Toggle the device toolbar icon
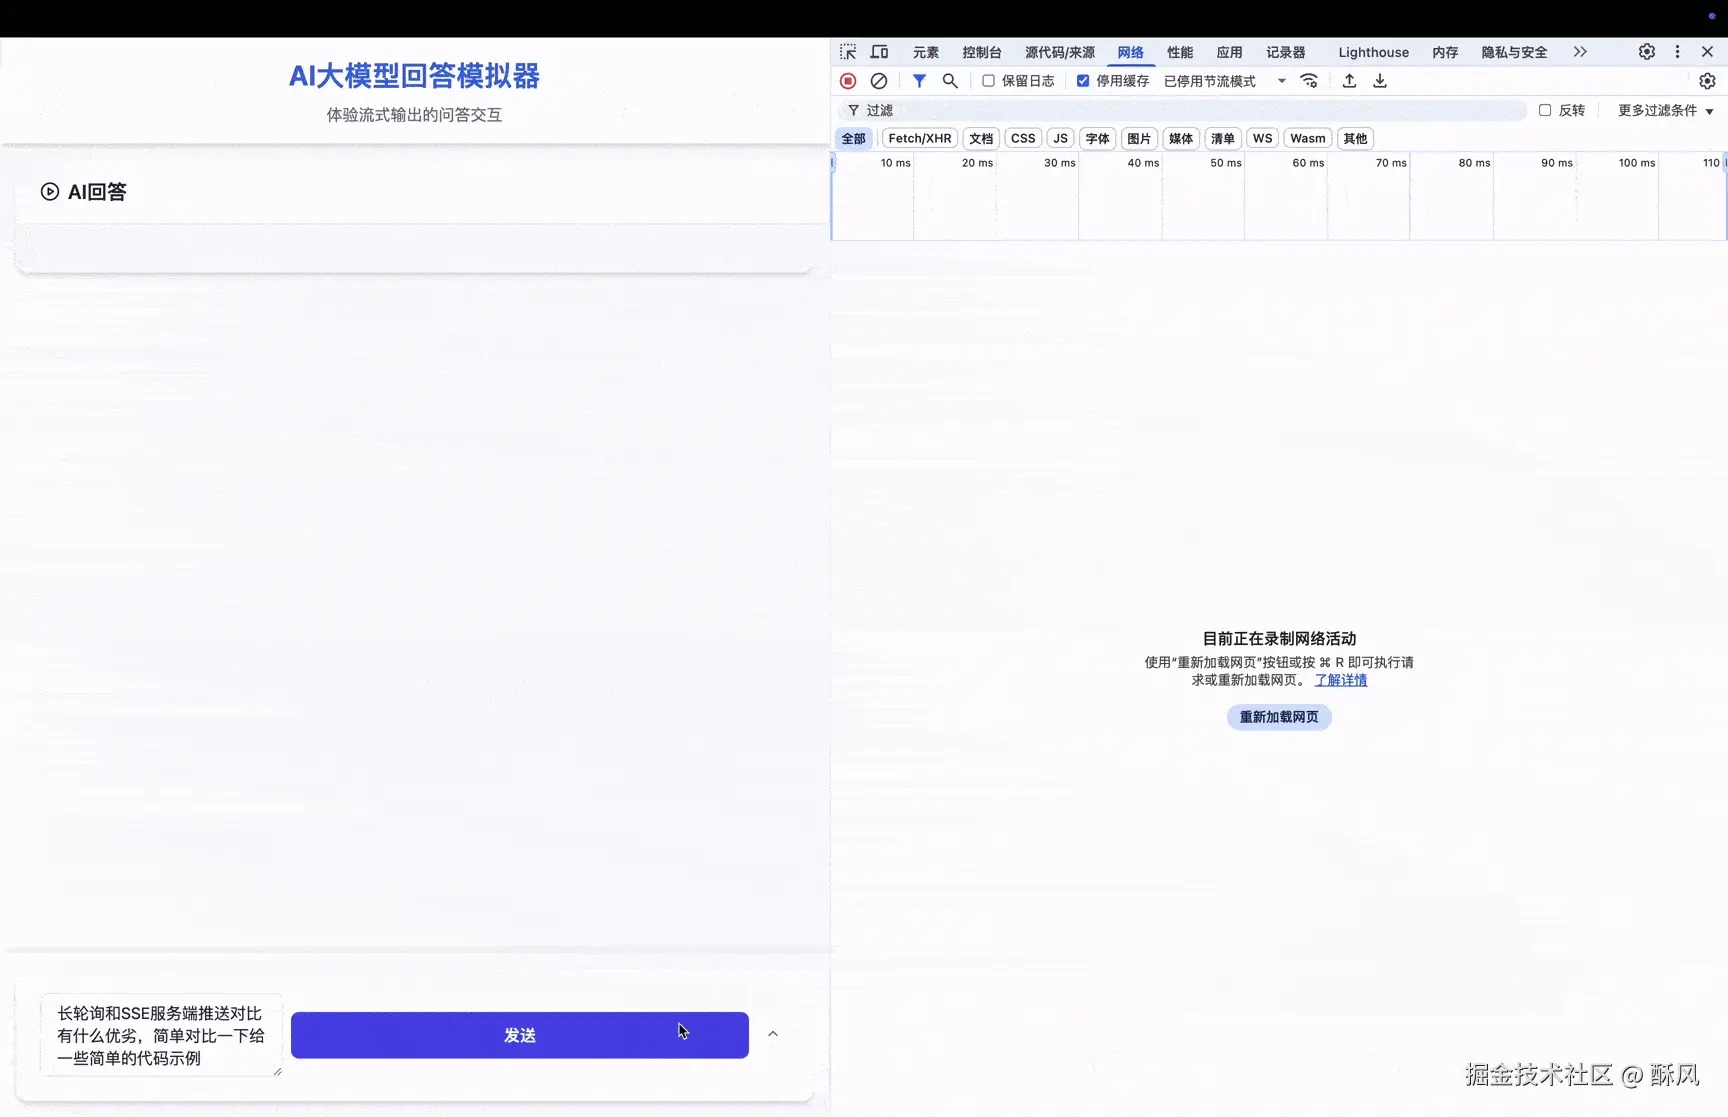This screenshot has height=1117, width=1728. tap(879, 52)
